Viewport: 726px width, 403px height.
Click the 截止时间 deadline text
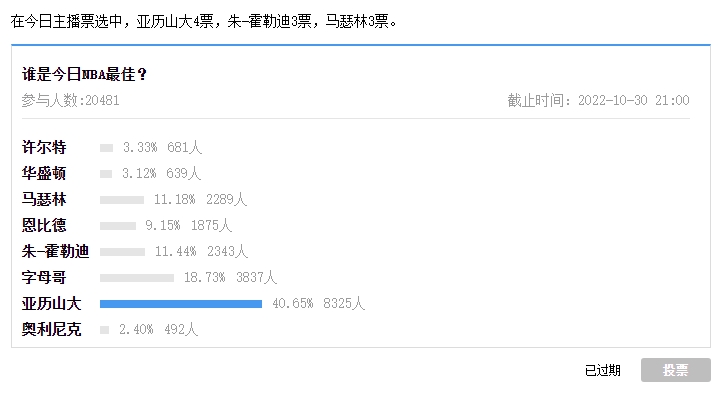(x=599, y=100)
